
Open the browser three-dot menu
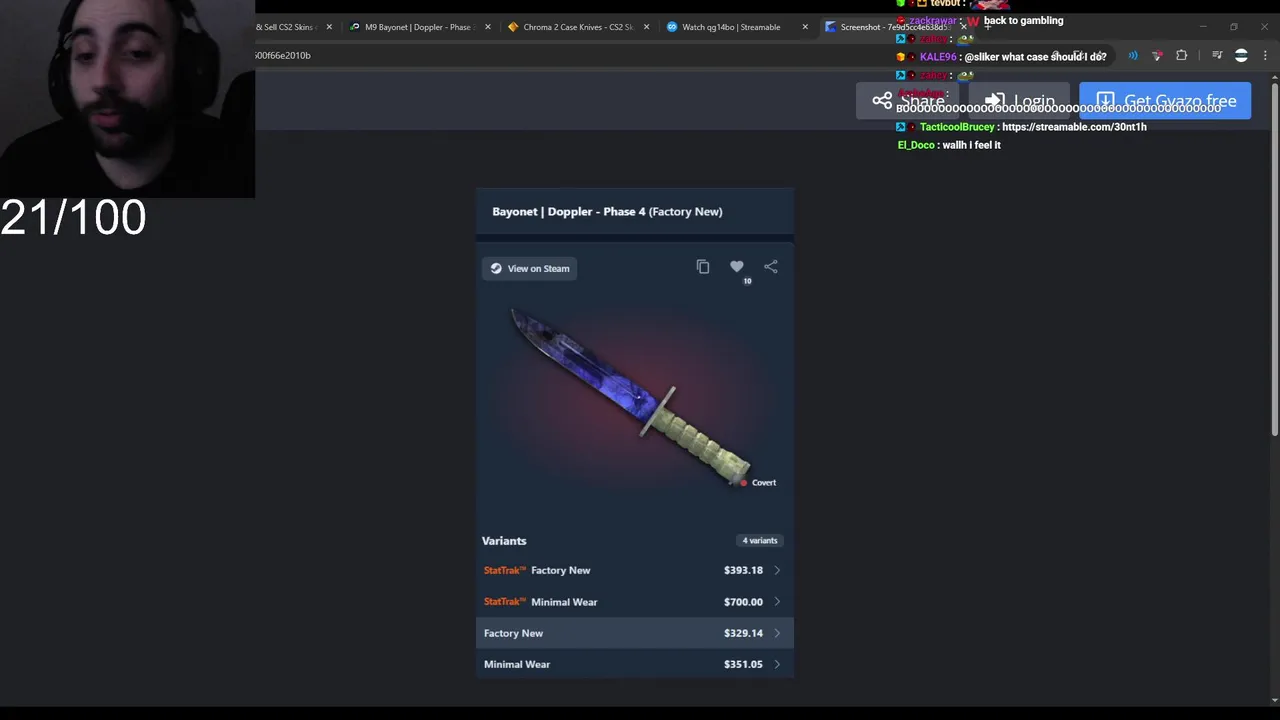[1265, 56]
